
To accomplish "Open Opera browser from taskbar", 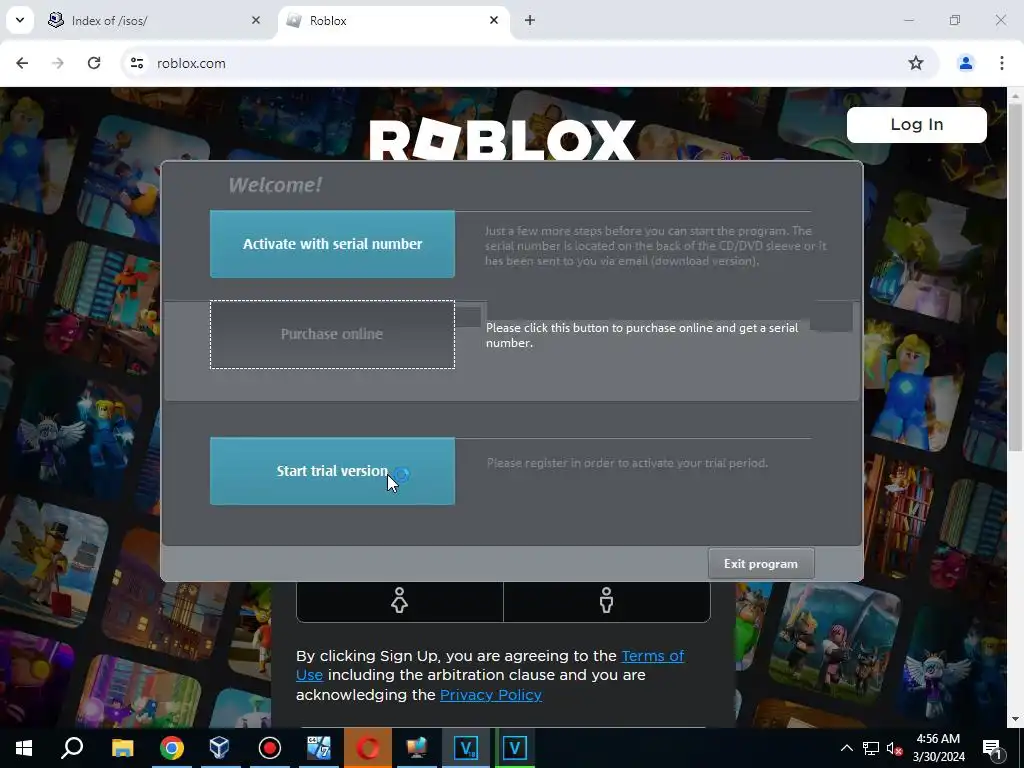I will (x=368, y=748).
